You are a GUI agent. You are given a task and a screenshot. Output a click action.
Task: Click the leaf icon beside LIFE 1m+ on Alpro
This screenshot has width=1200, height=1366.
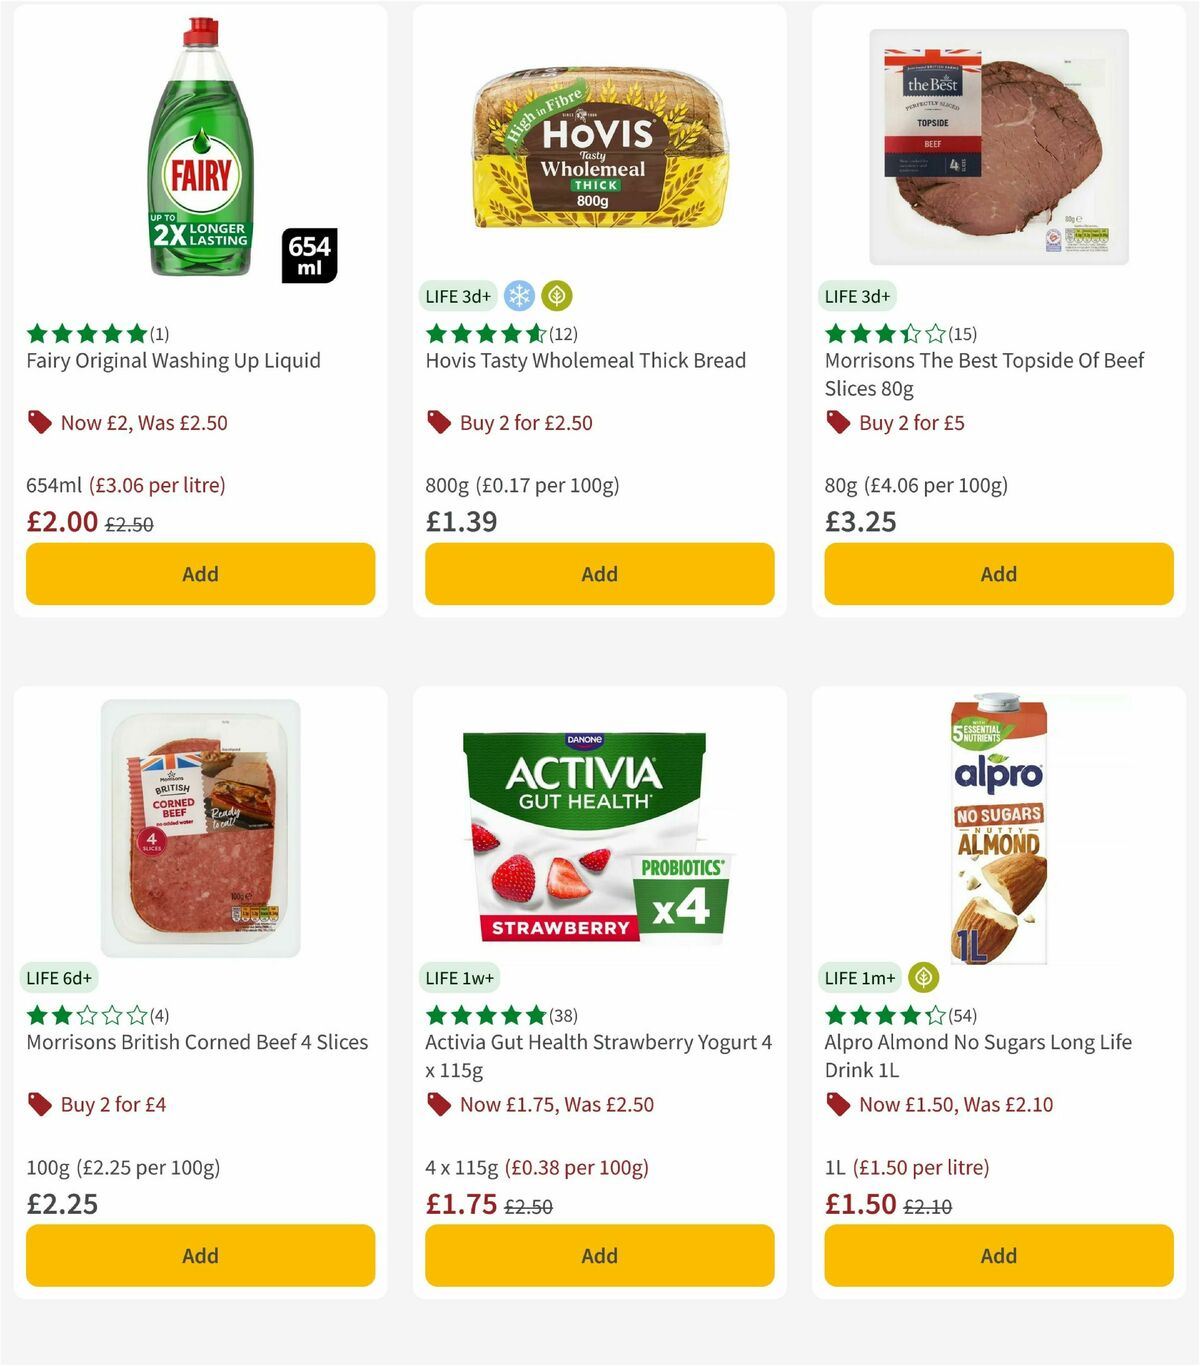click(923, 977)
